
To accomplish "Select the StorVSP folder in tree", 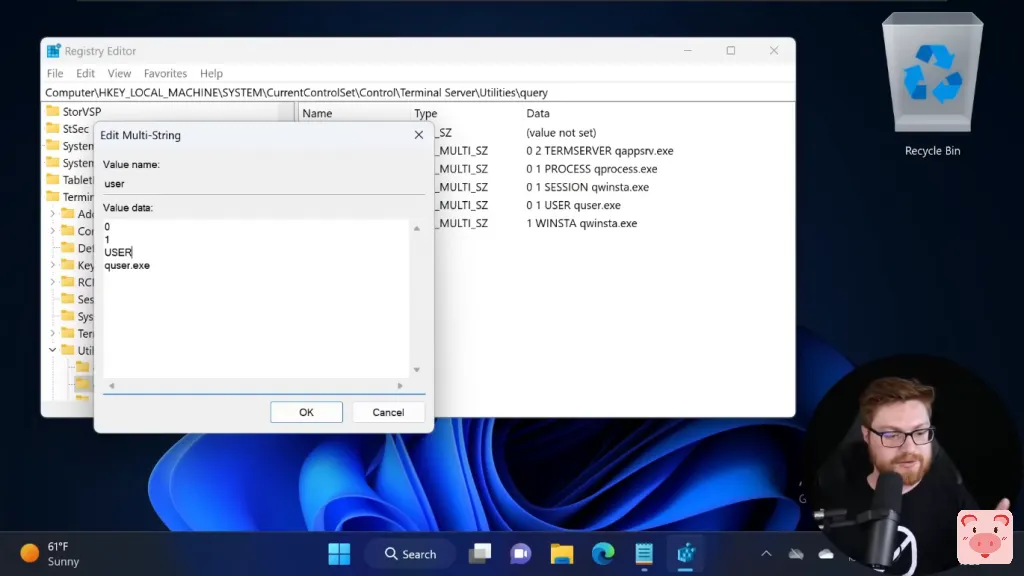I will (x=81, y=112).
